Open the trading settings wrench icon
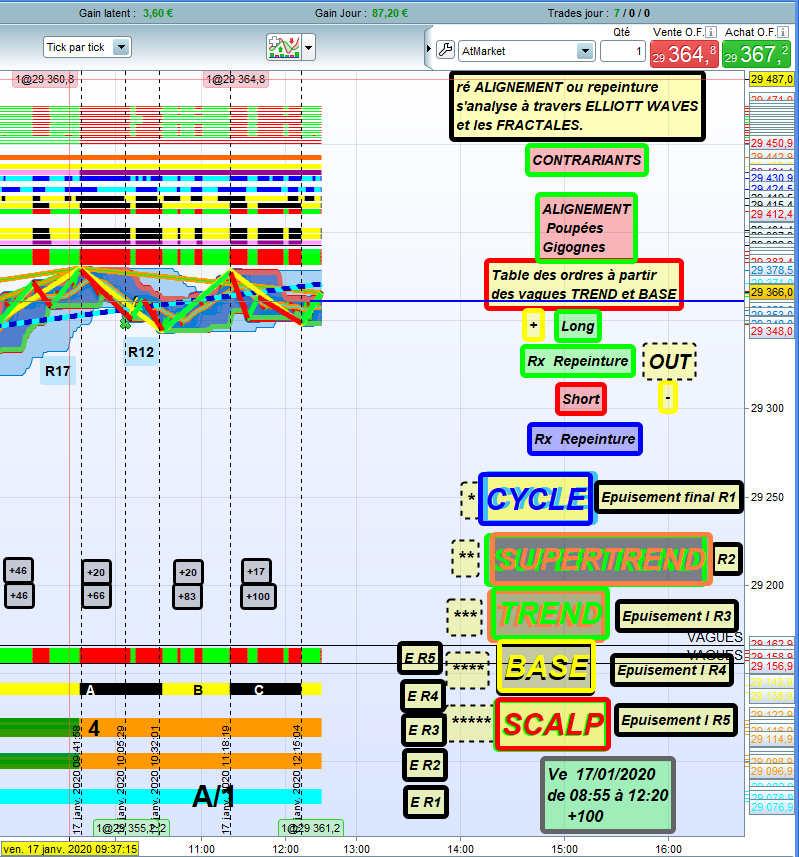The height and width of the screenshot is (857, 799). coord(445,50)
